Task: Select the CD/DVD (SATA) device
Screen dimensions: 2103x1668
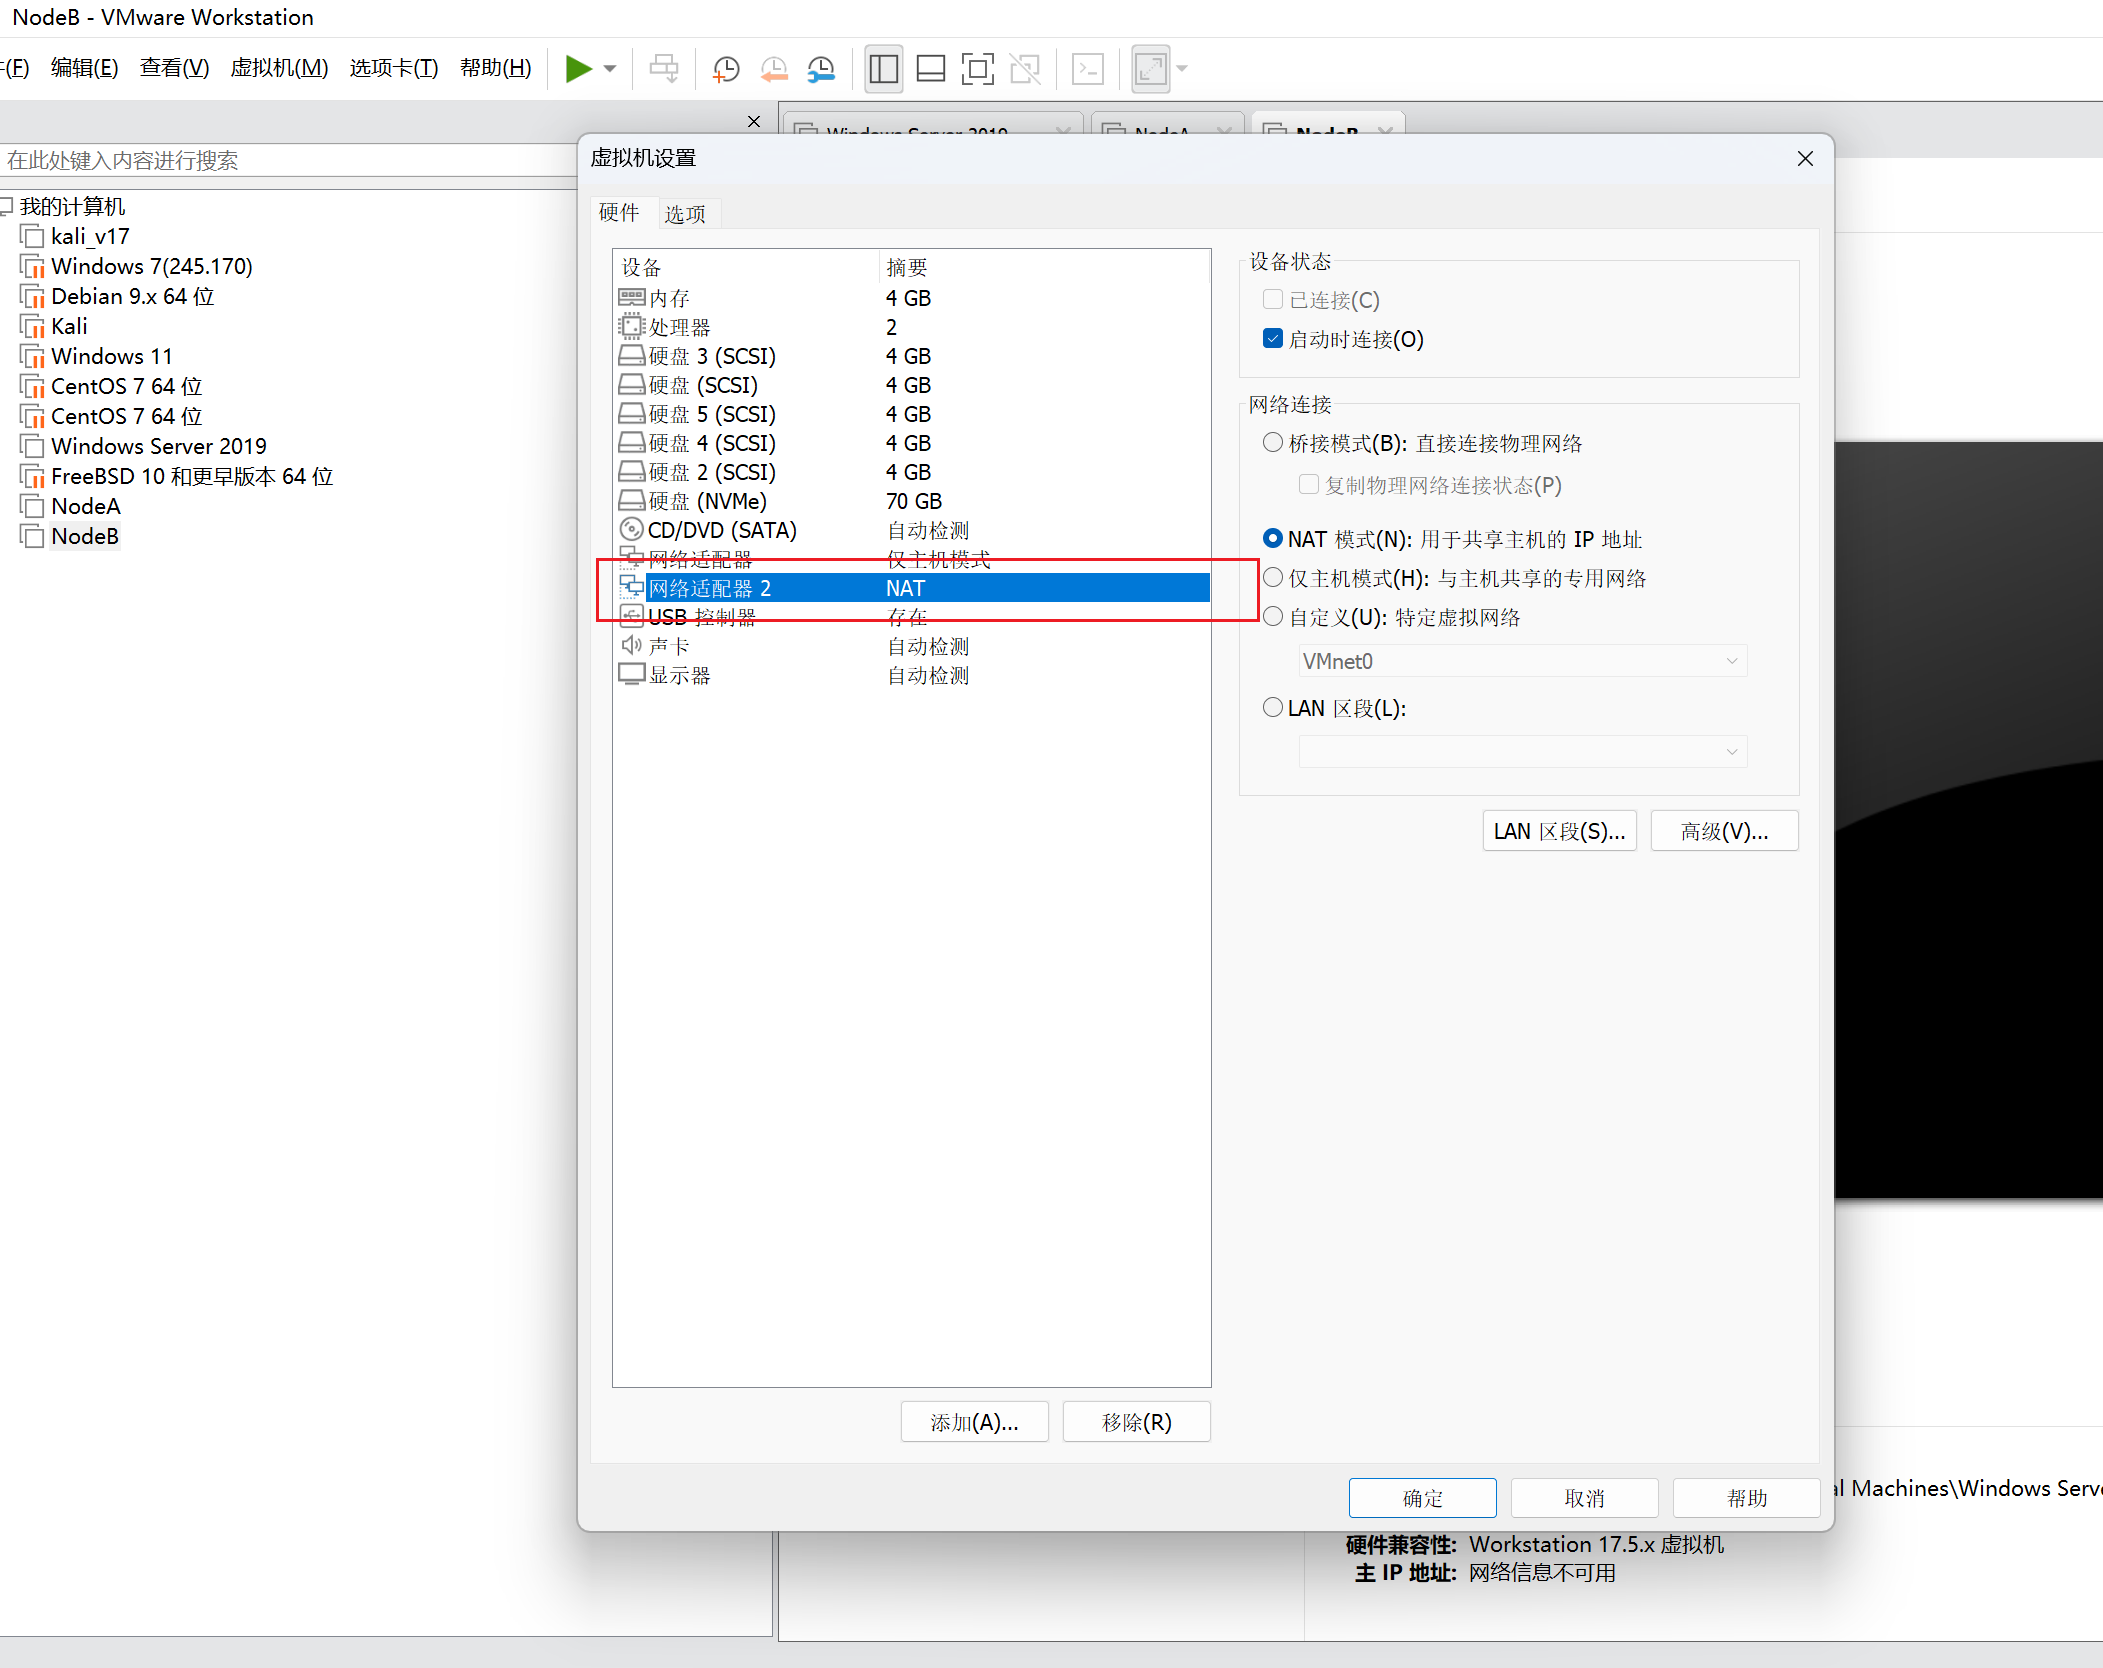Action: [x=912, y=530]
